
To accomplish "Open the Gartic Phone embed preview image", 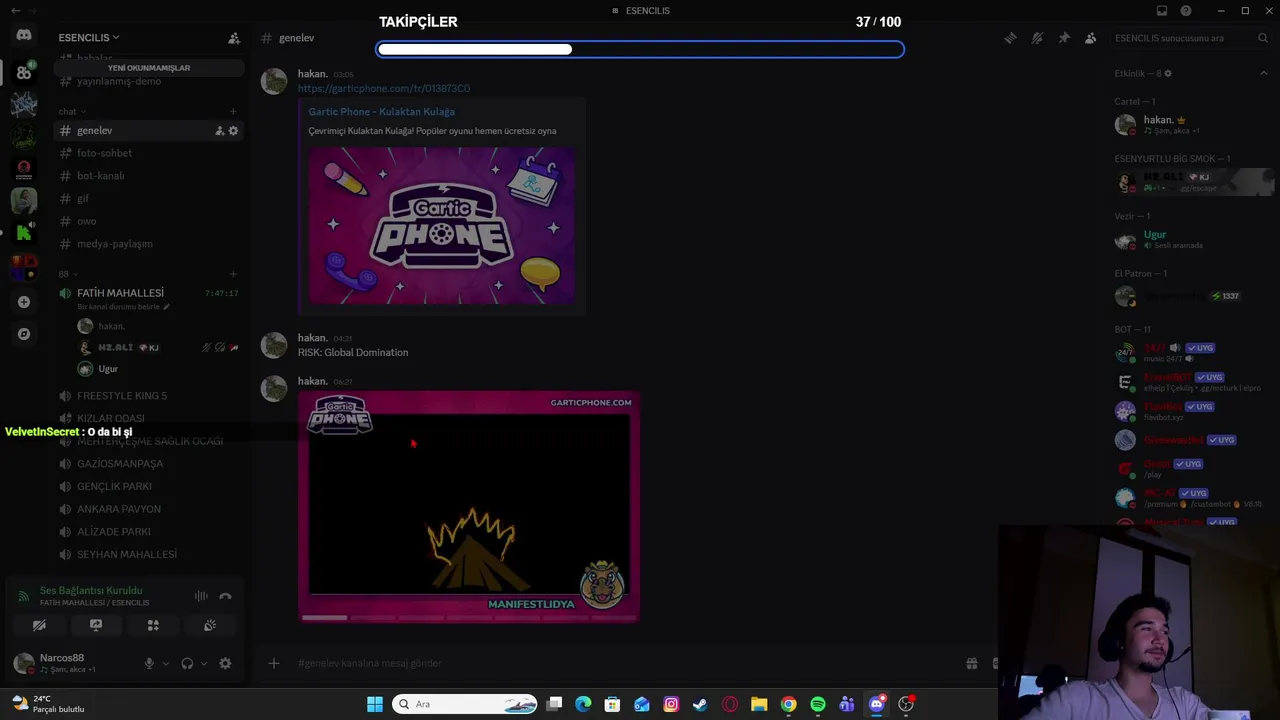I will click(x=441, y=225).
